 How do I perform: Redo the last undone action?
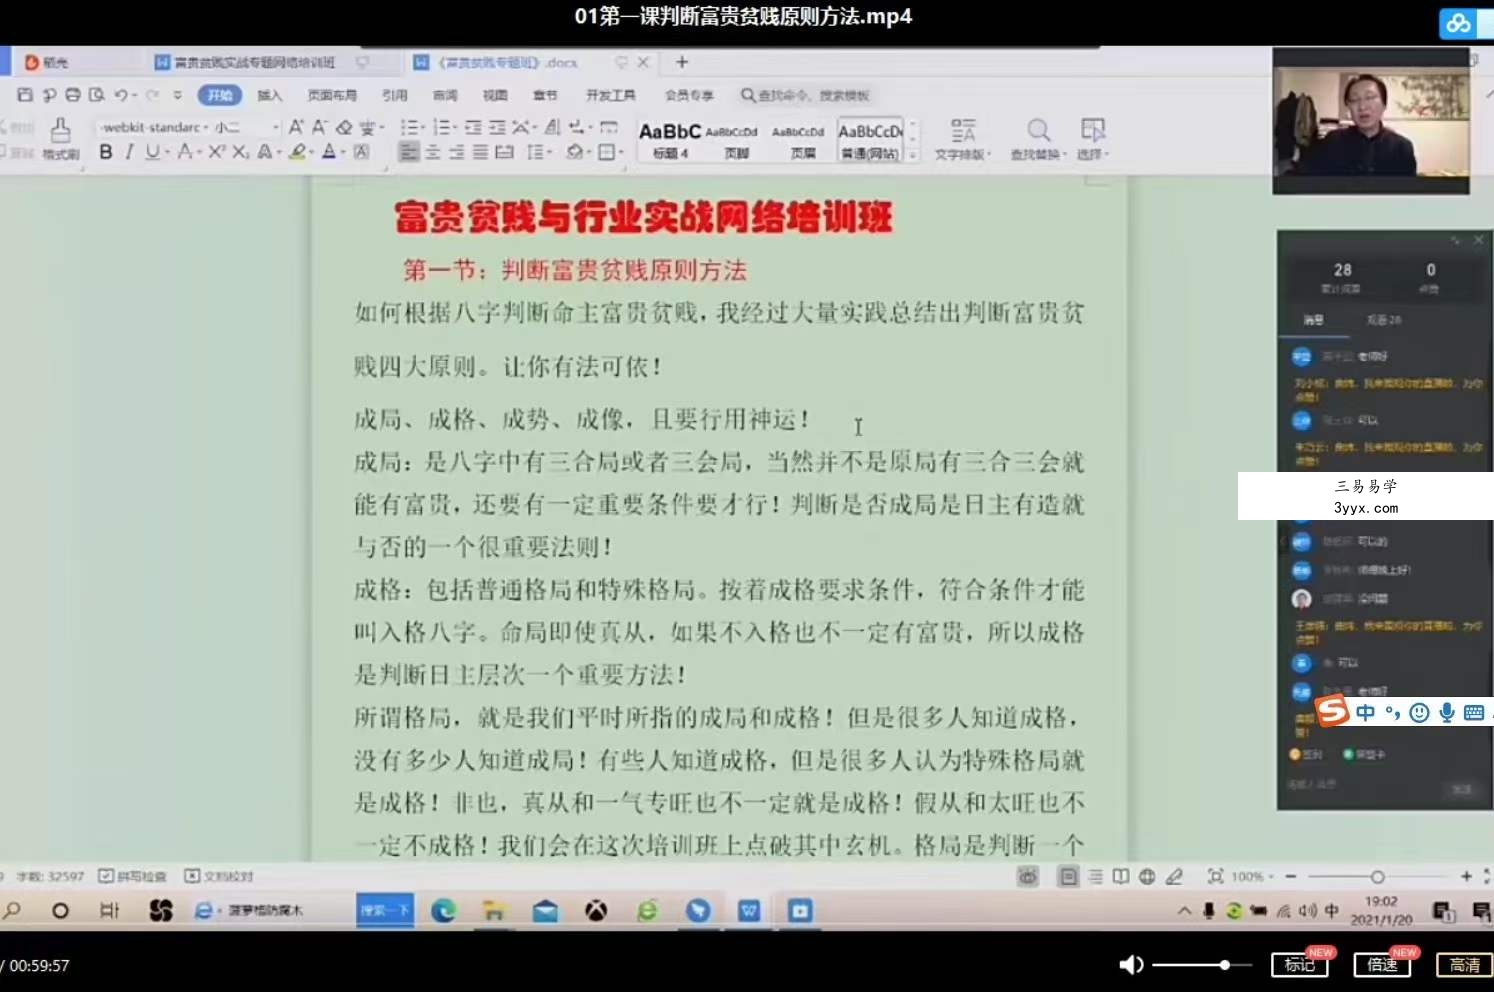tap(152, 95)
